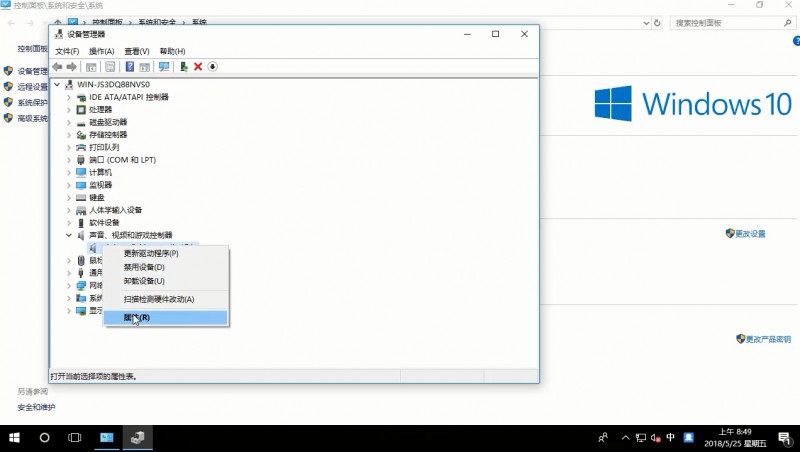Open the Control Panel address bar dropdown arrow
The image size is (800, 452).
coord(646,23)
